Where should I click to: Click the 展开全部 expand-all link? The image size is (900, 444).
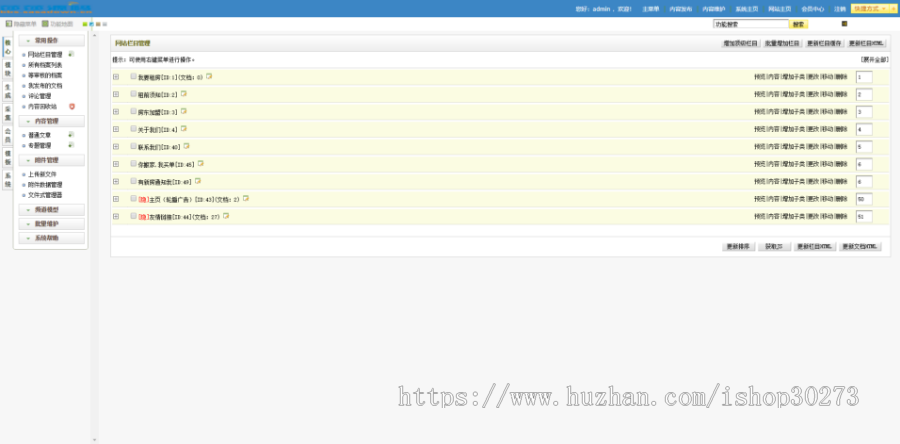click(x=874, y=59)
